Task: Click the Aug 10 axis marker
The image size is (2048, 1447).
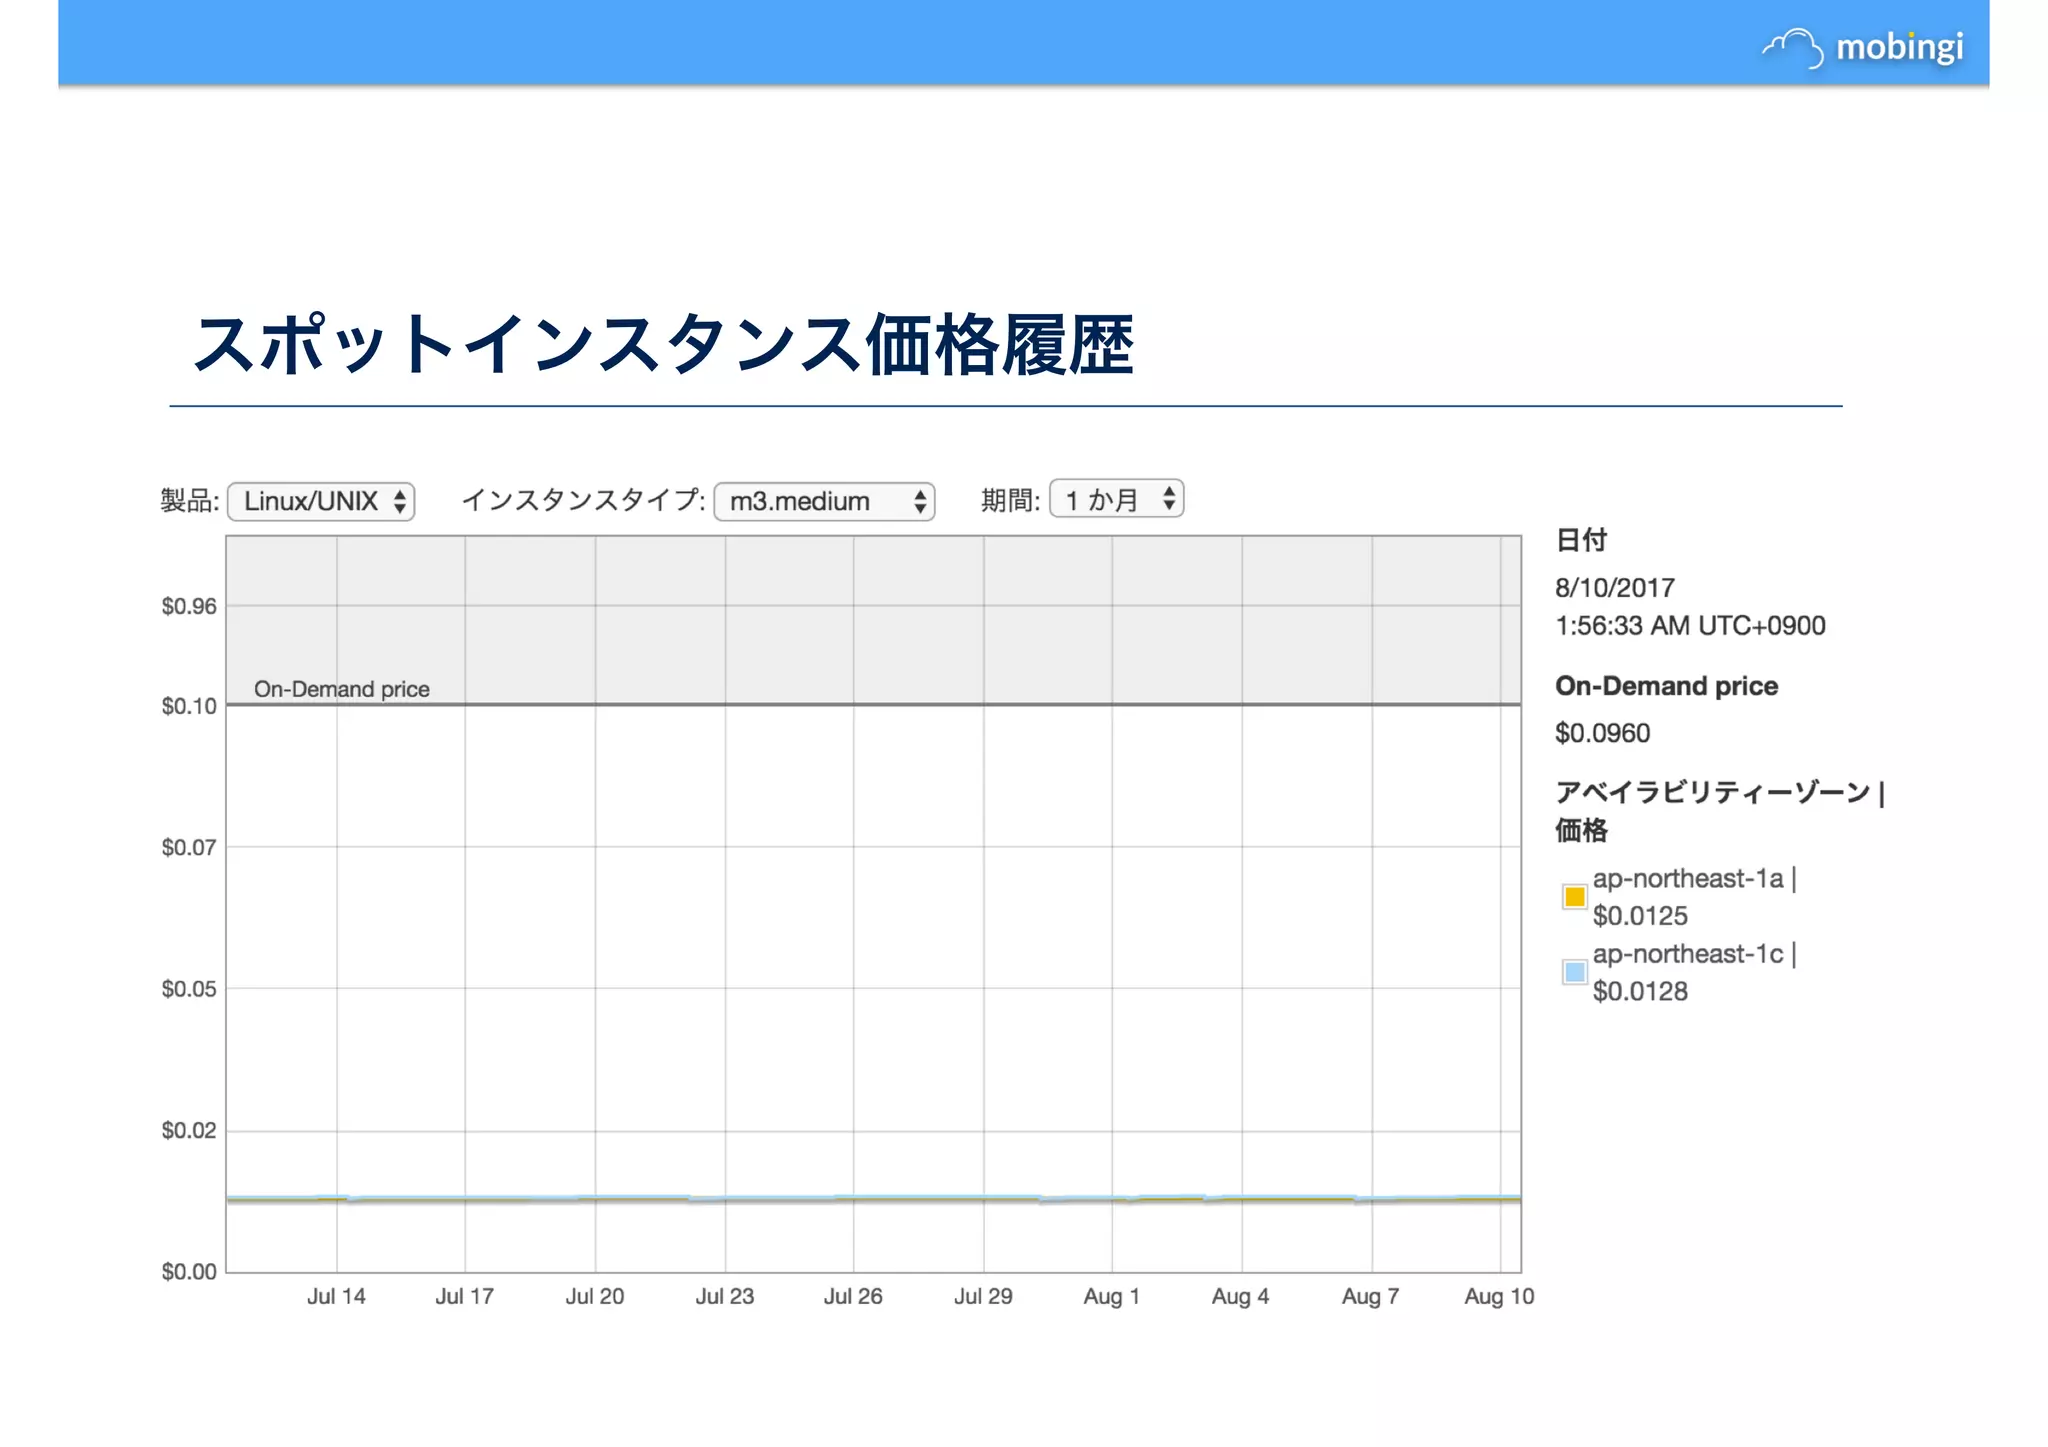Action: tap(1498, 1297)
